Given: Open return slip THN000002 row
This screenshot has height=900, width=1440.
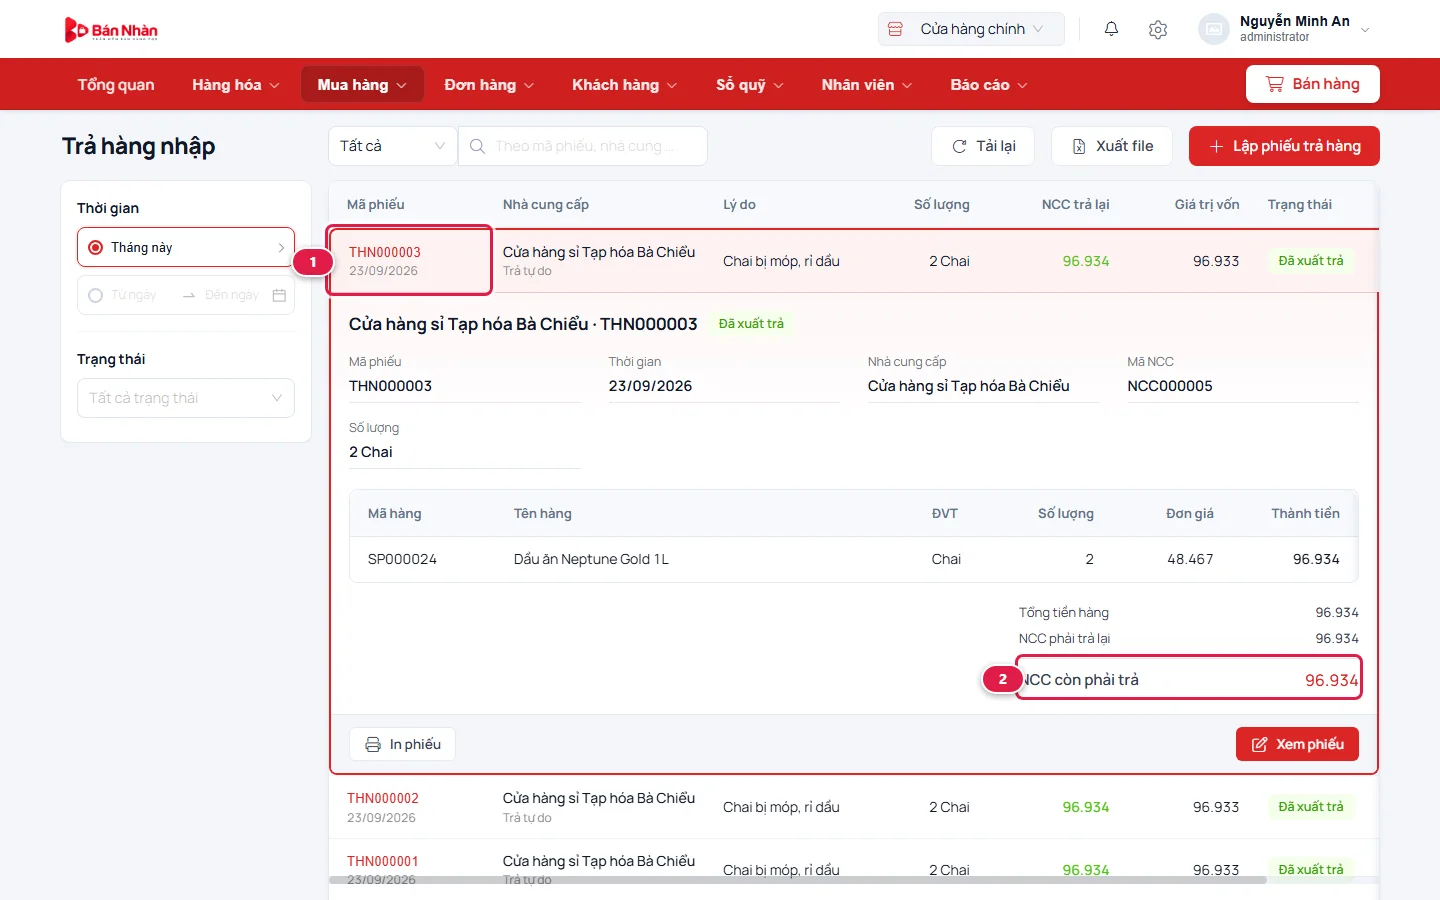Looking at the screenshot, I should coord(854,807).
